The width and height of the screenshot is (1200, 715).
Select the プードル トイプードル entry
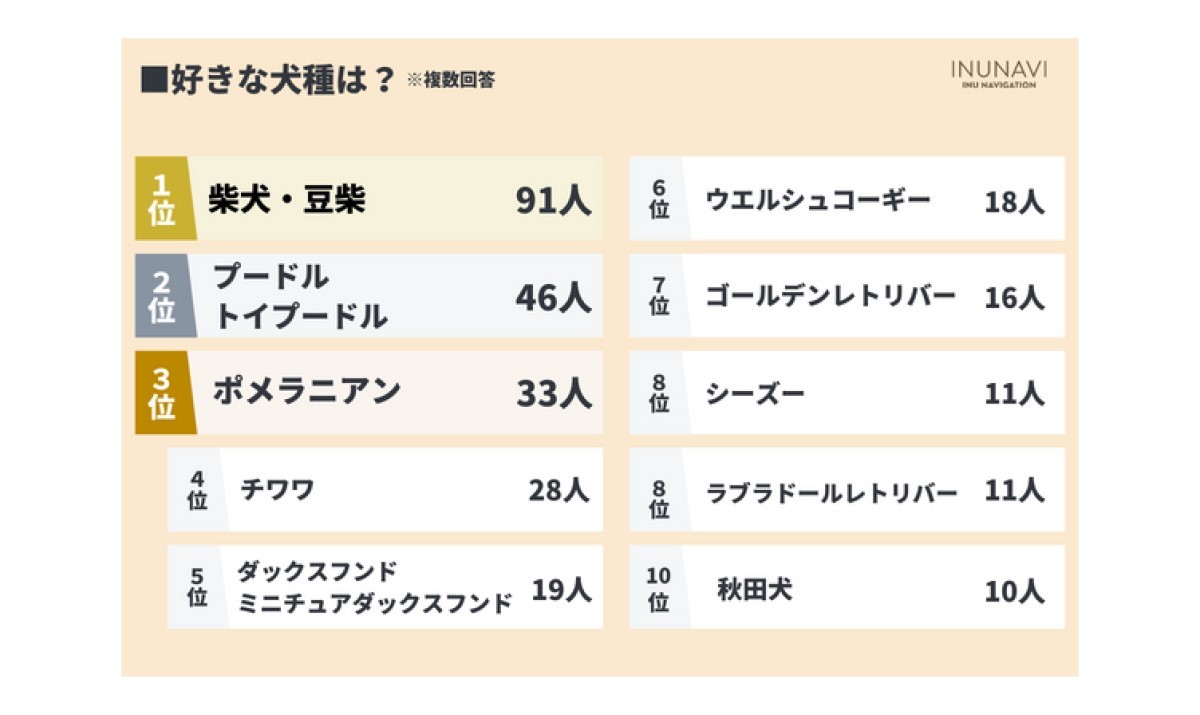[x=369, y=295]
